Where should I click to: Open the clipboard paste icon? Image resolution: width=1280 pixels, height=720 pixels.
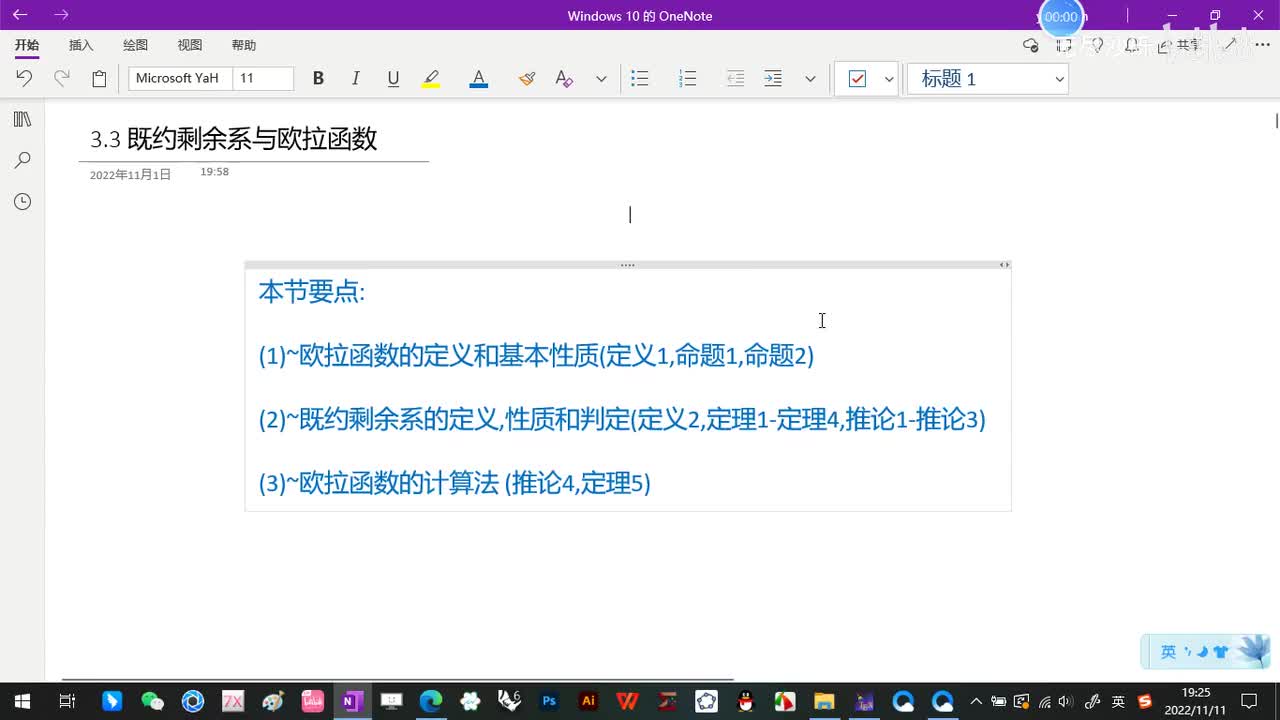(99, 78)
